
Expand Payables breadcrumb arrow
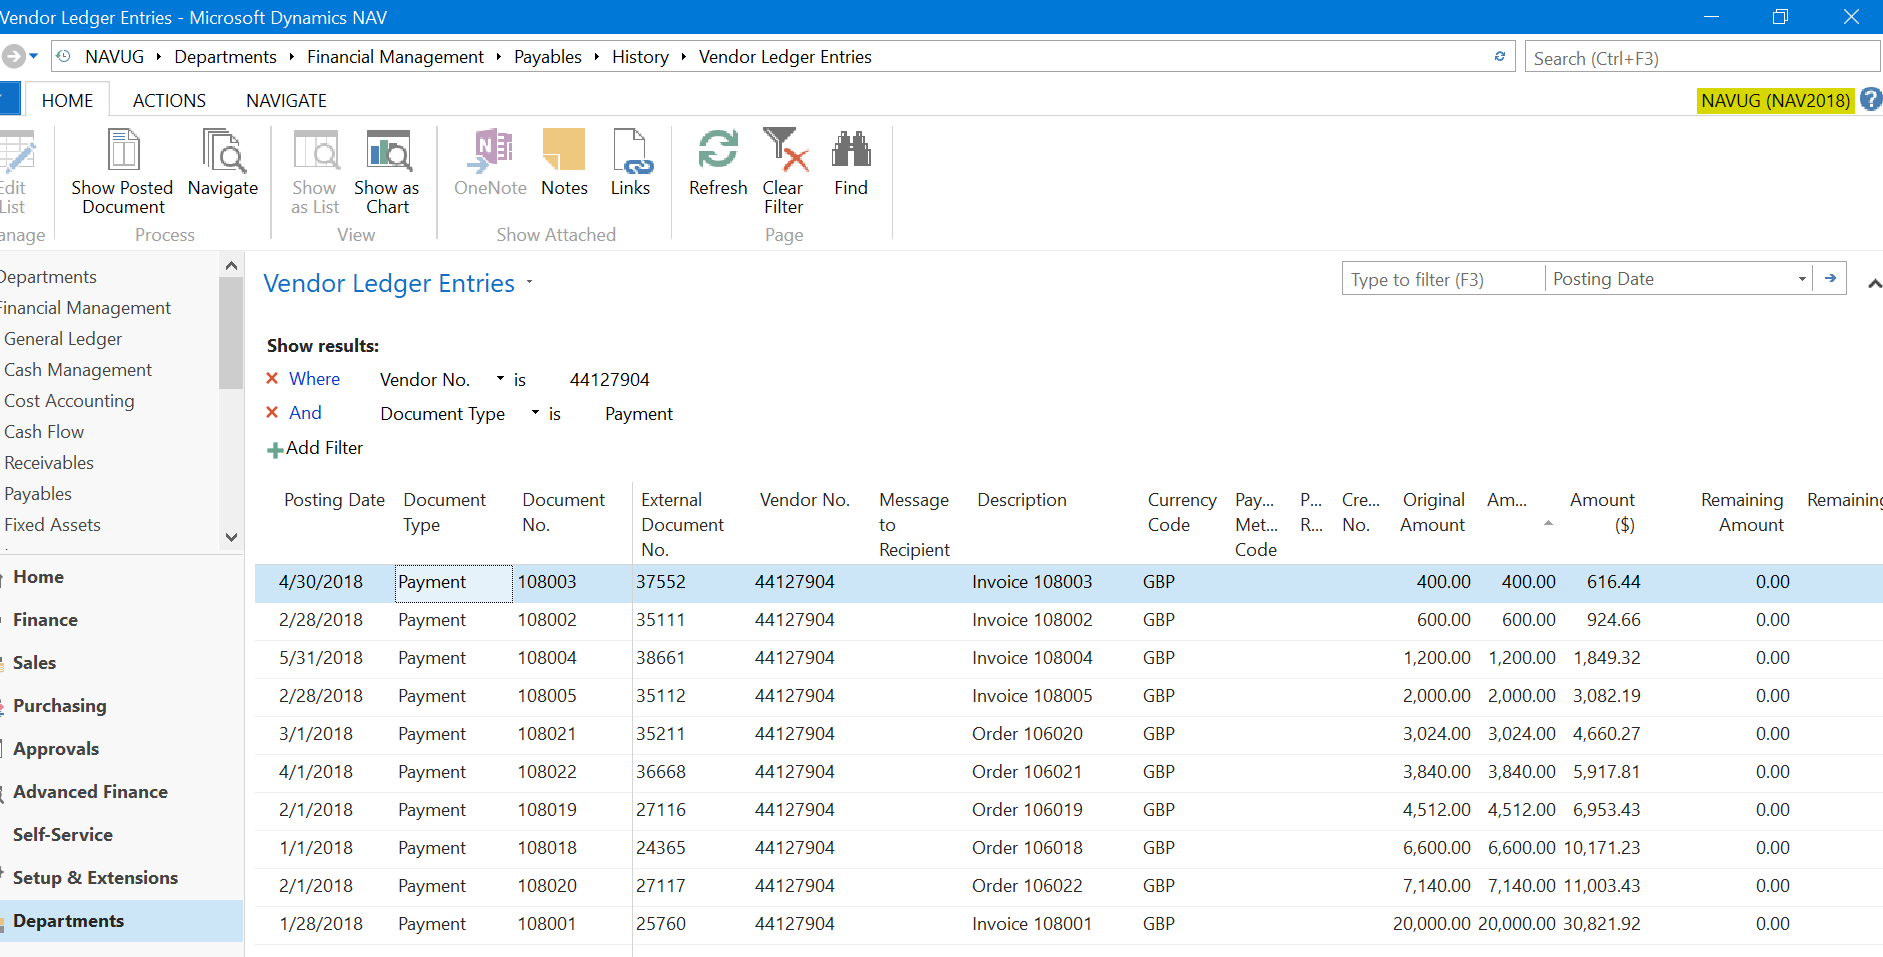596,57
